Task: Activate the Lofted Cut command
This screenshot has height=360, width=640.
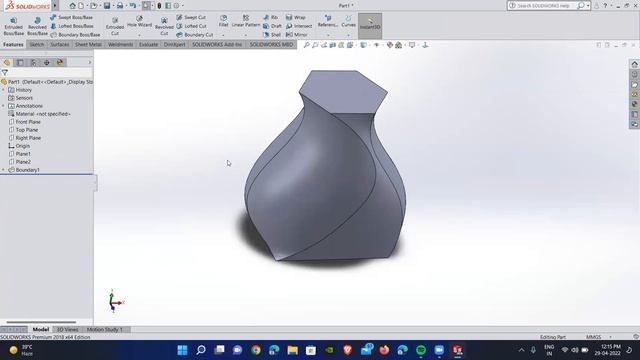Action: (x=191, y=26)
